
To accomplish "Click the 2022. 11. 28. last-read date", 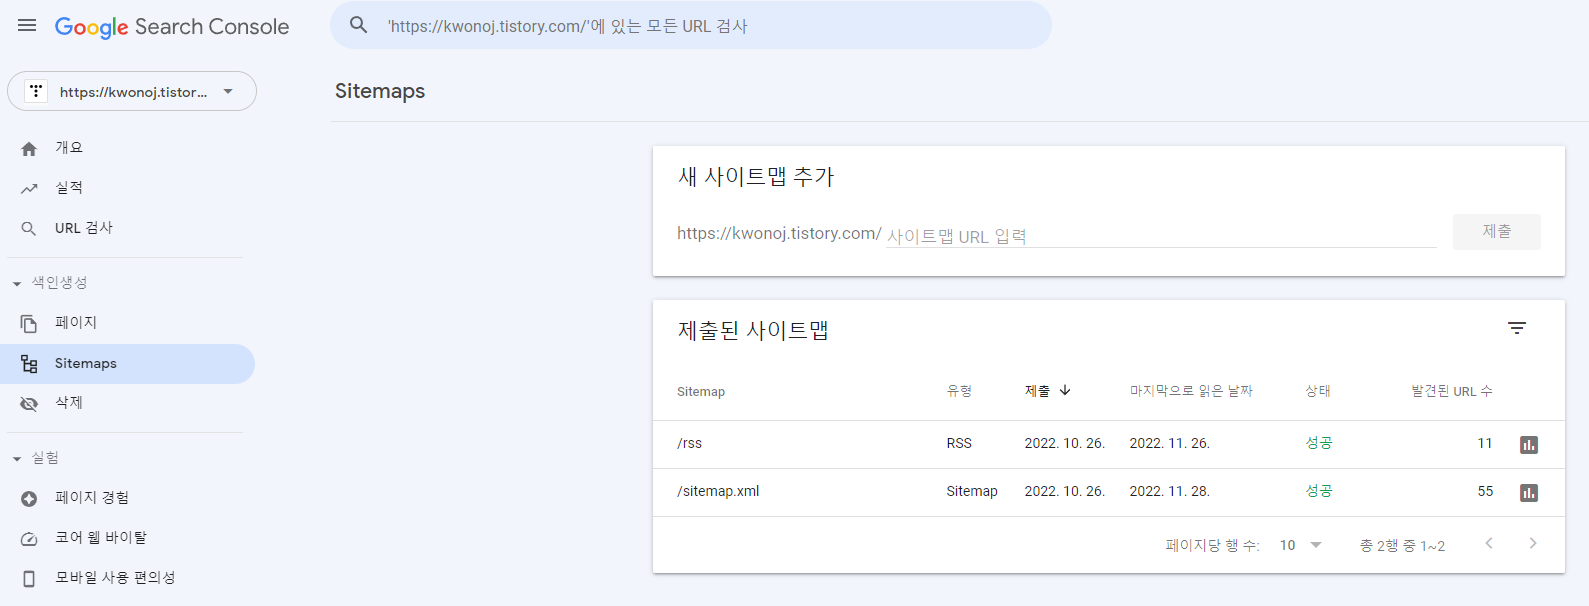I will coord(1169,491).
